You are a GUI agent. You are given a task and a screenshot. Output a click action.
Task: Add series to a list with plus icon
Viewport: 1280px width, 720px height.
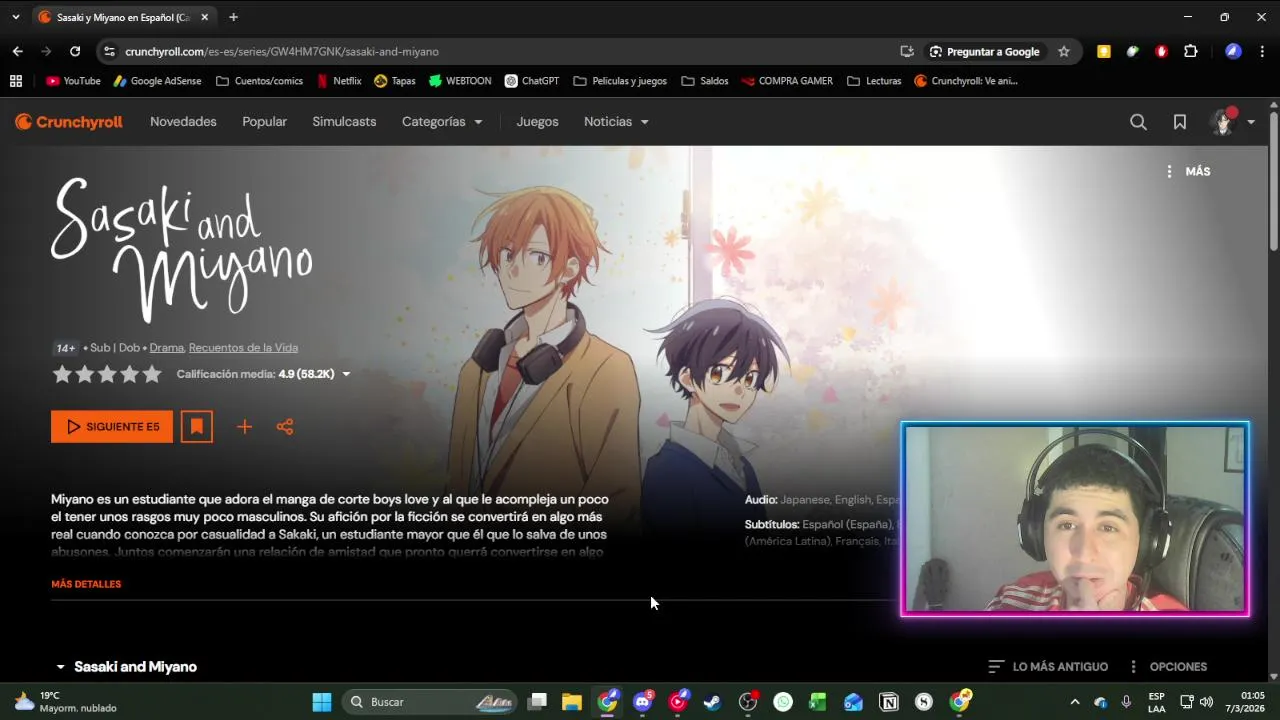[244, 427]
